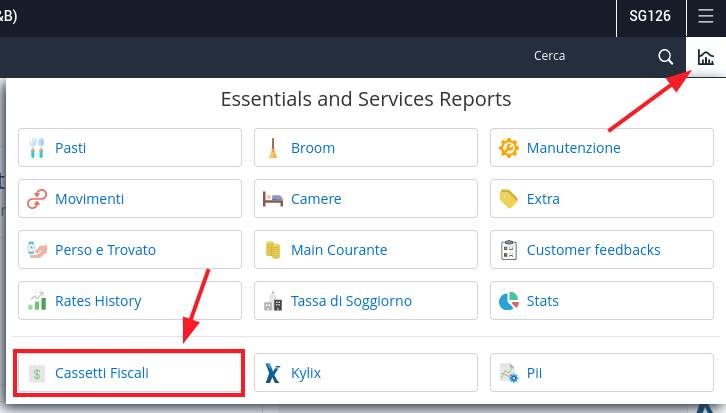Screen dimensions: 726x413
Task: Open the reports chart icon
Action: pyautogui.click(x=706, y=57)
